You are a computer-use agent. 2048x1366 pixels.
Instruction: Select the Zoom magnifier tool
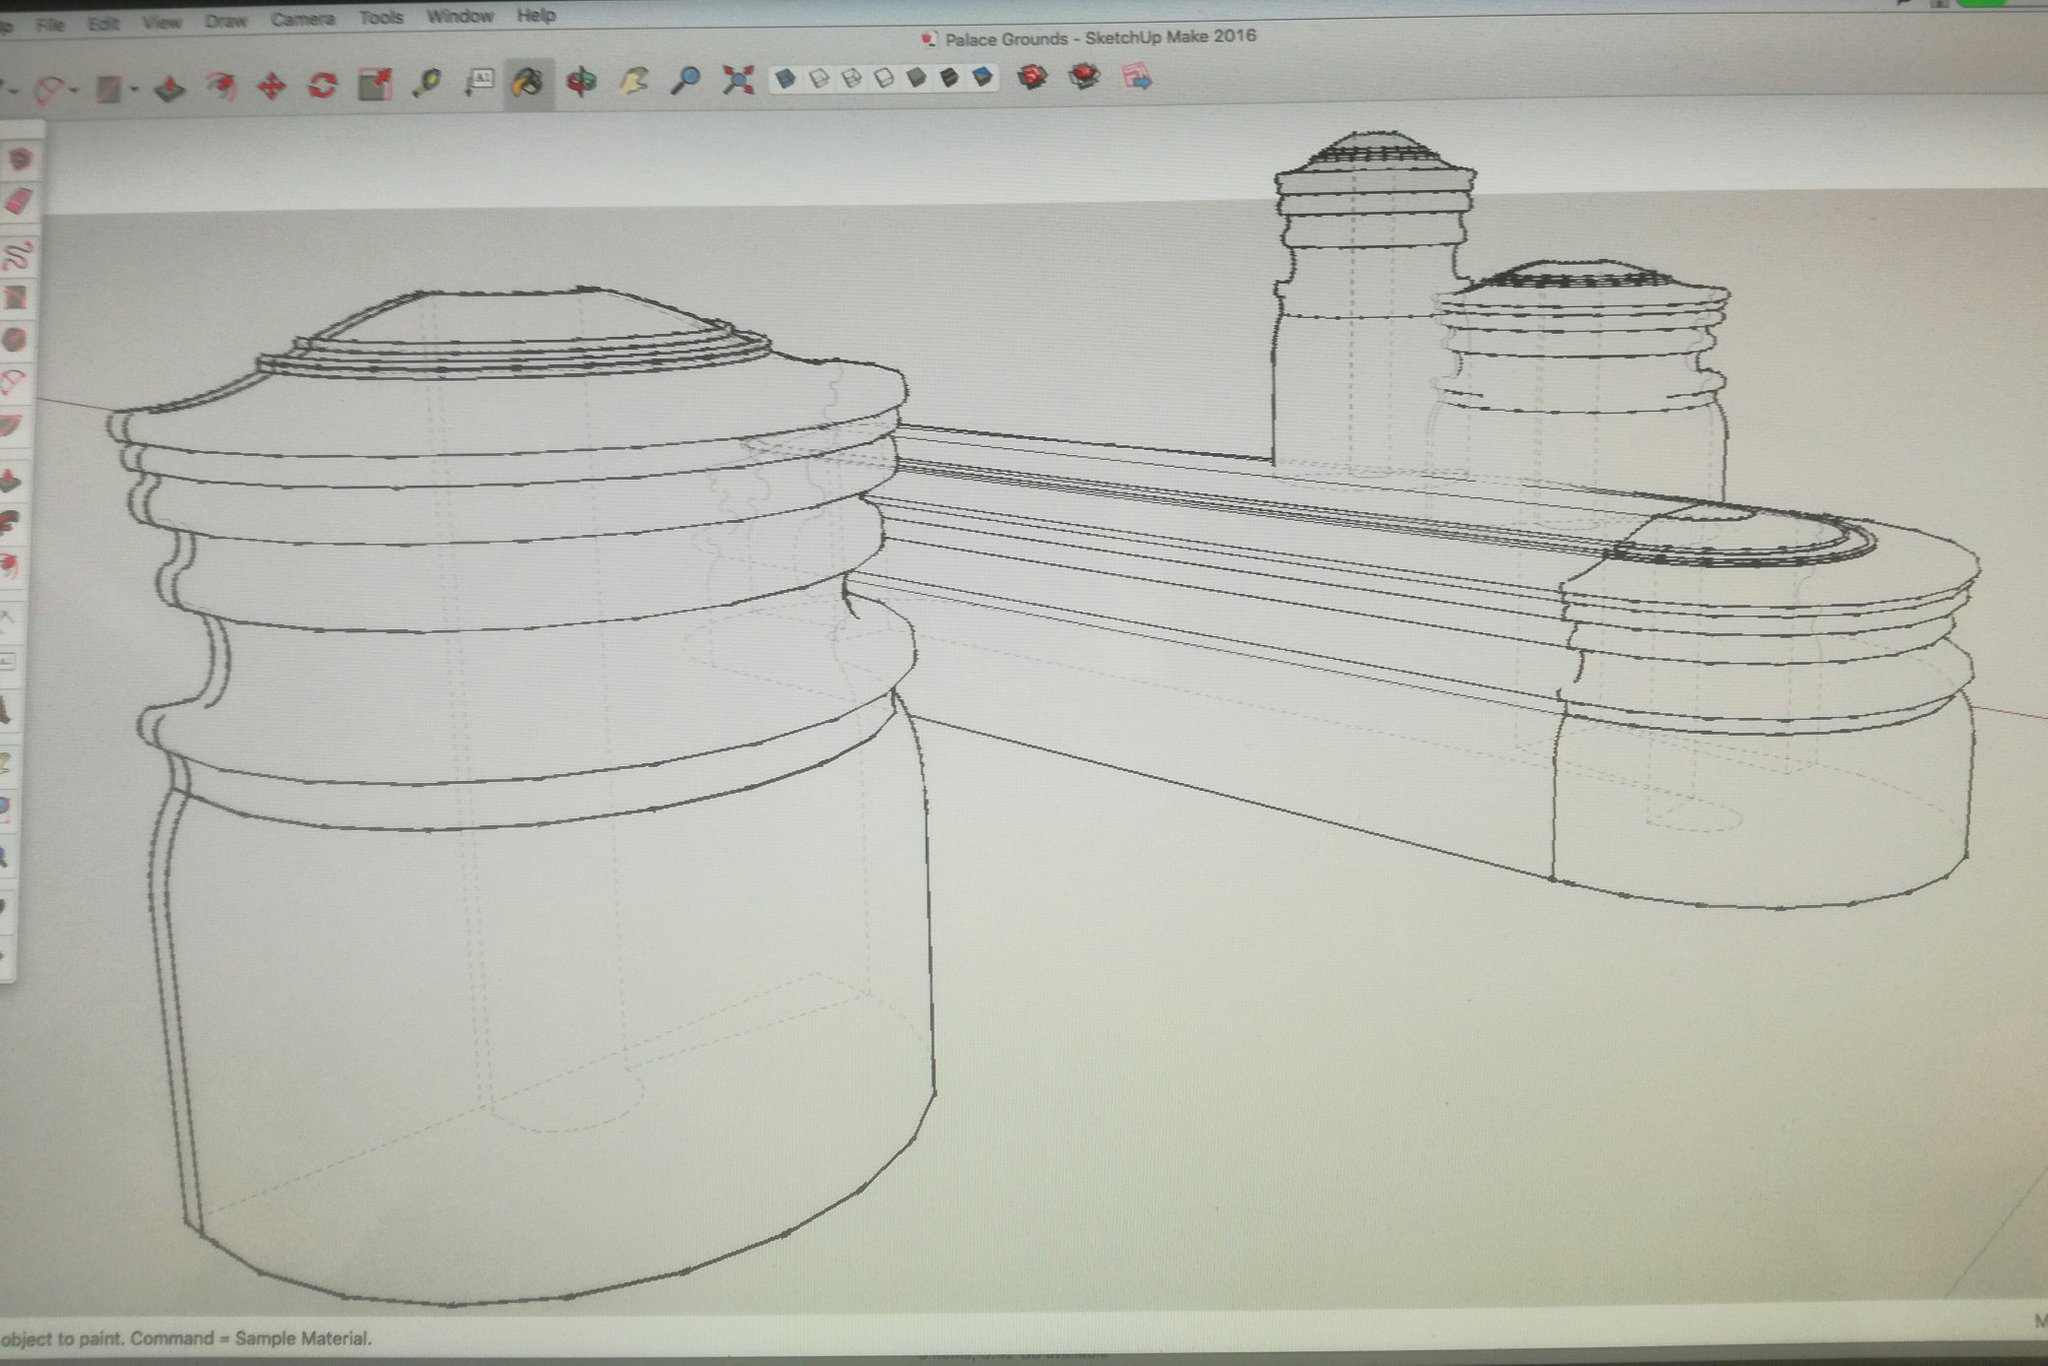(x=685, y=79)
